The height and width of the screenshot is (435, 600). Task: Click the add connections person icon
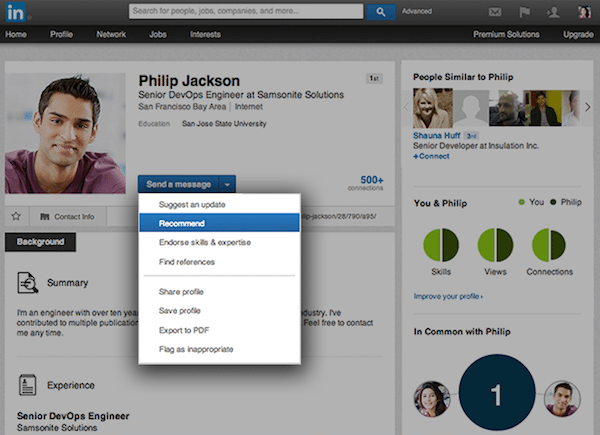pyautogui.click(x=553, y=12)
